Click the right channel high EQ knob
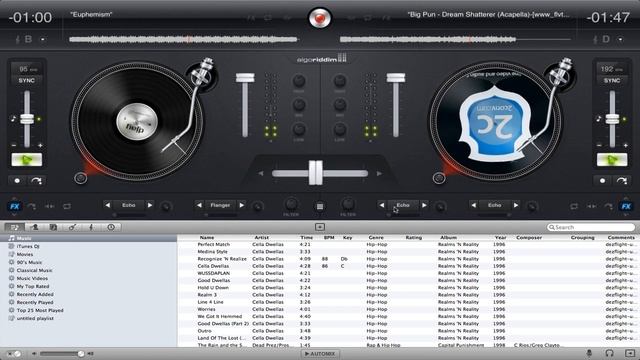The image size is (640, 360). [340, 81]
